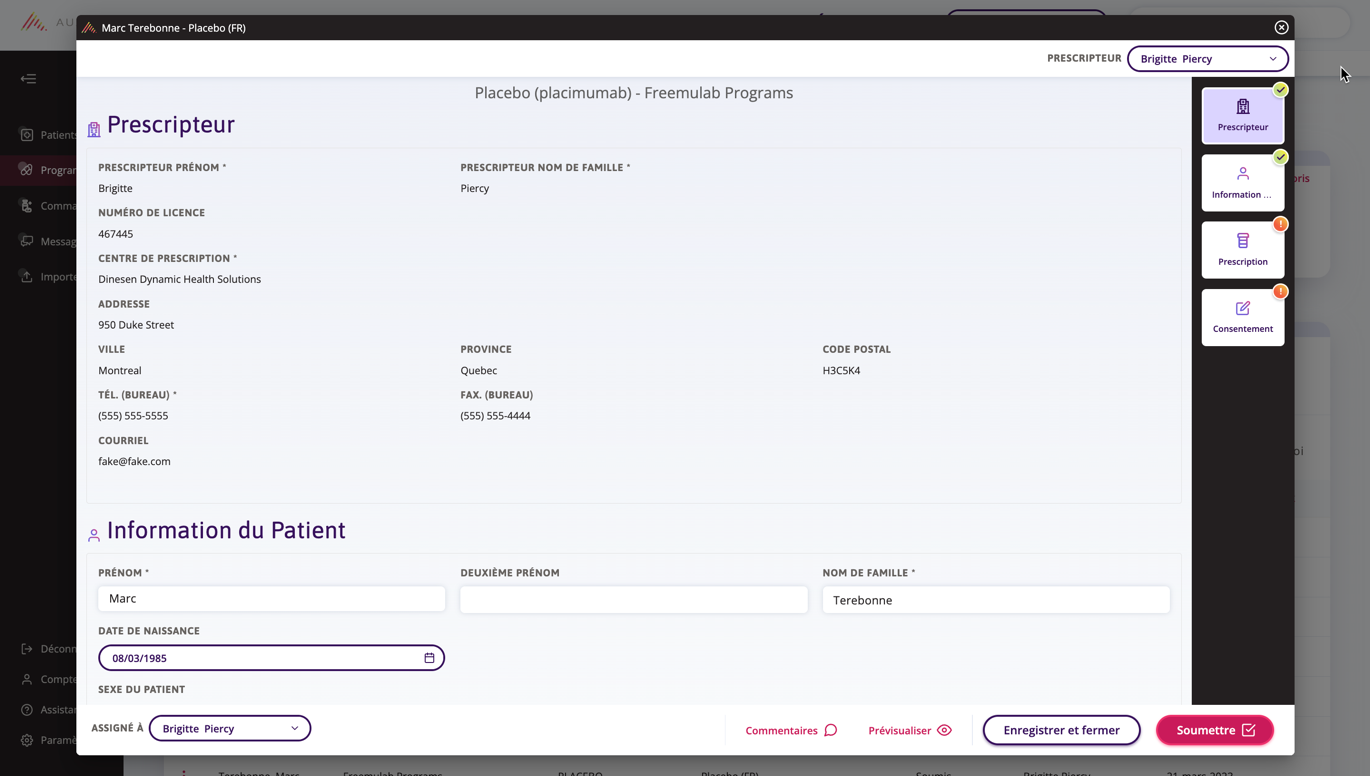
Task: Click the calendar icon in date of birth
Action: (429, 658)
